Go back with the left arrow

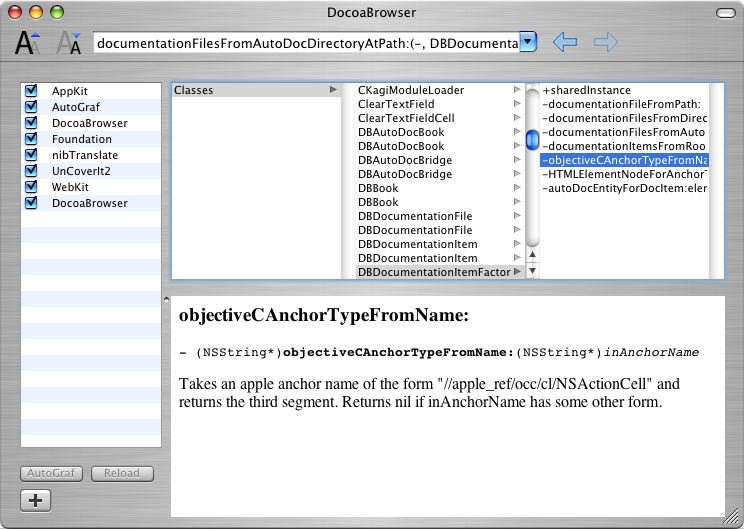(565, 42)
